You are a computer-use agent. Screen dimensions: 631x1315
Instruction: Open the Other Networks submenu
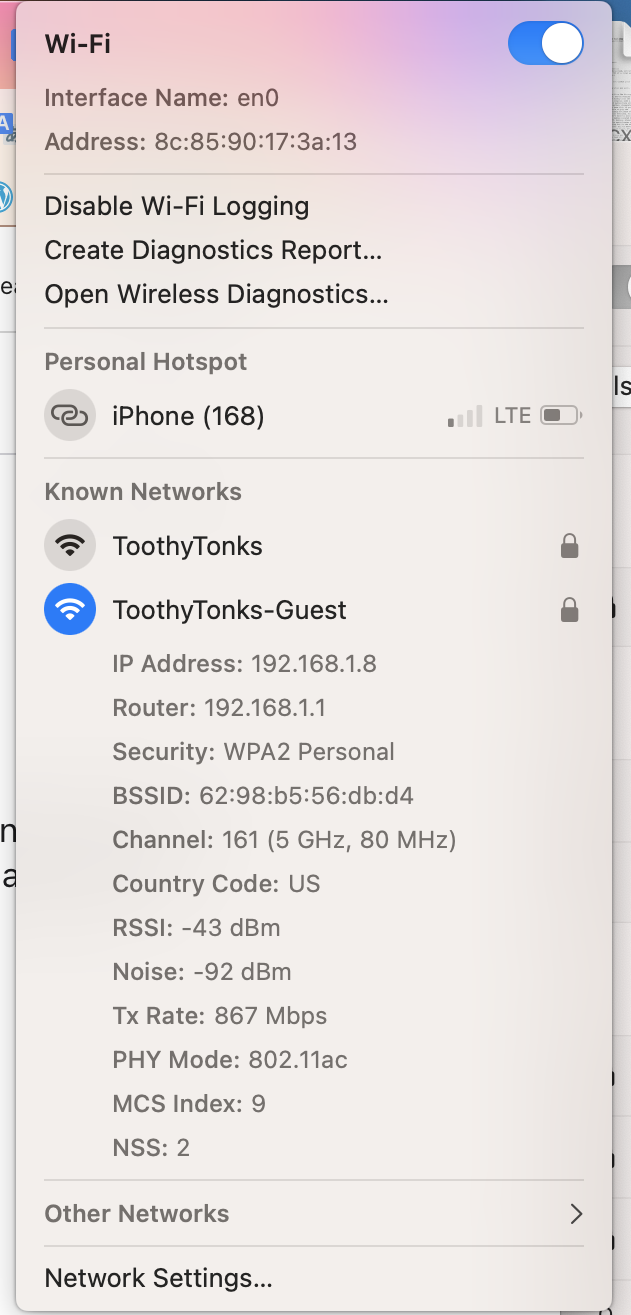[137, 1214]
